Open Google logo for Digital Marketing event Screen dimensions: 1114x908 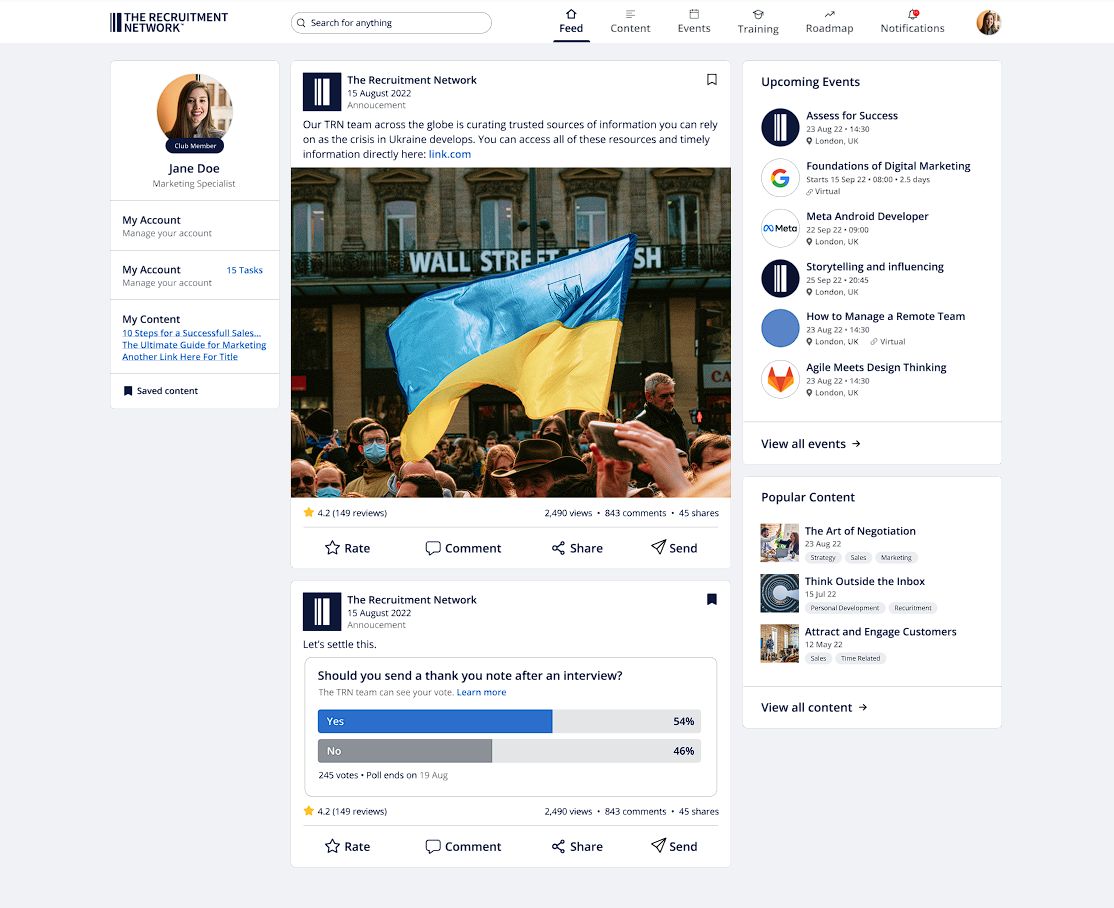(780, 178)
